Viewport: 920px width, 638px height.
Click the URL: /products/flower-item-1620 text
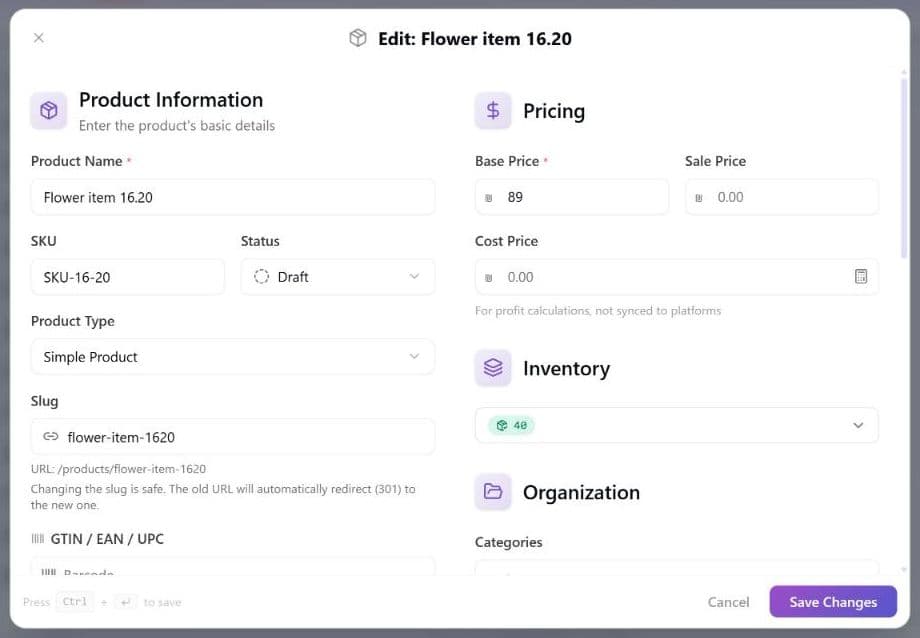[119, 469]
